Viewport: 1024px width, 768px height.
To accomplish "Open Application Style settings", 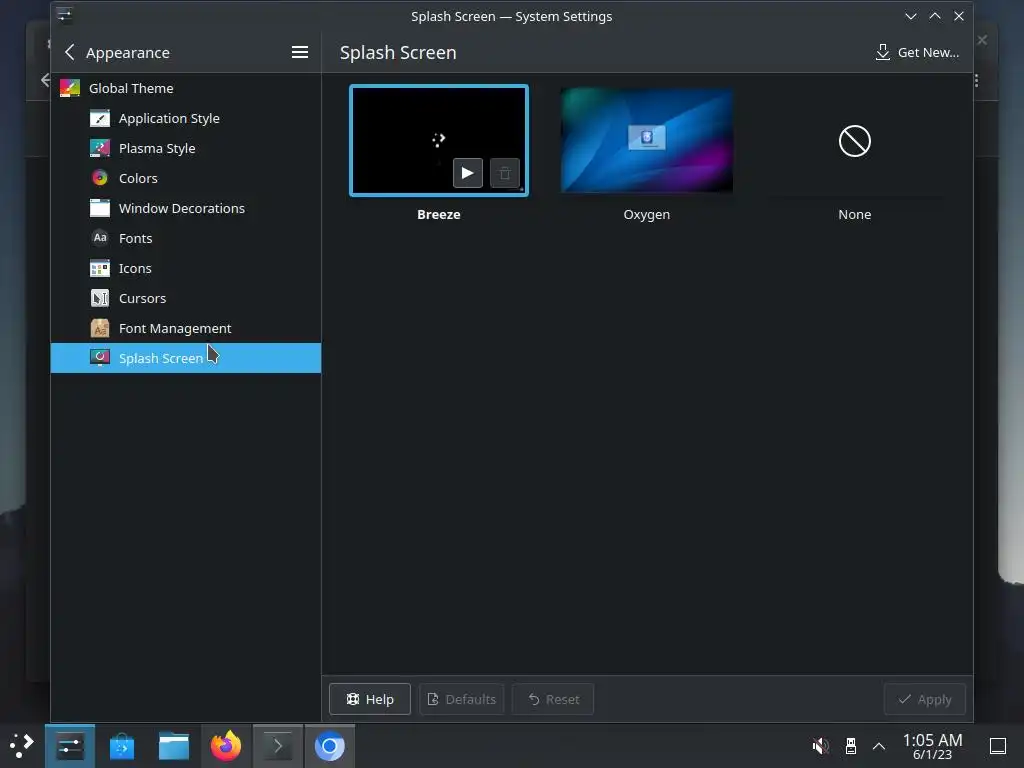I will click(x=185, y=118).
